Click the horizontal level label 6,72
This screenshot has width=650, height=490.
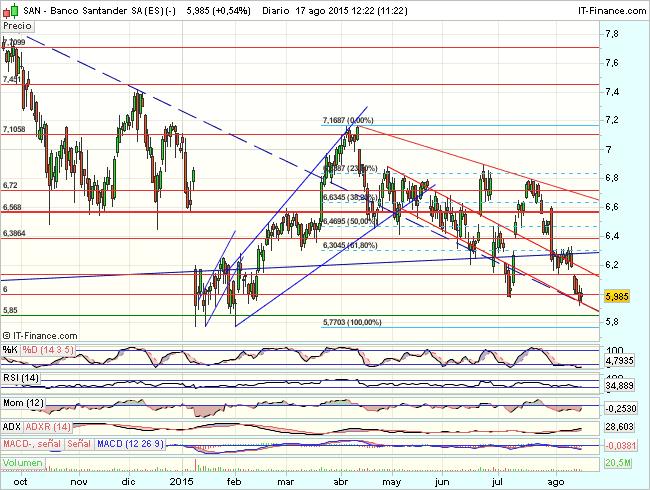coord(10,185)
